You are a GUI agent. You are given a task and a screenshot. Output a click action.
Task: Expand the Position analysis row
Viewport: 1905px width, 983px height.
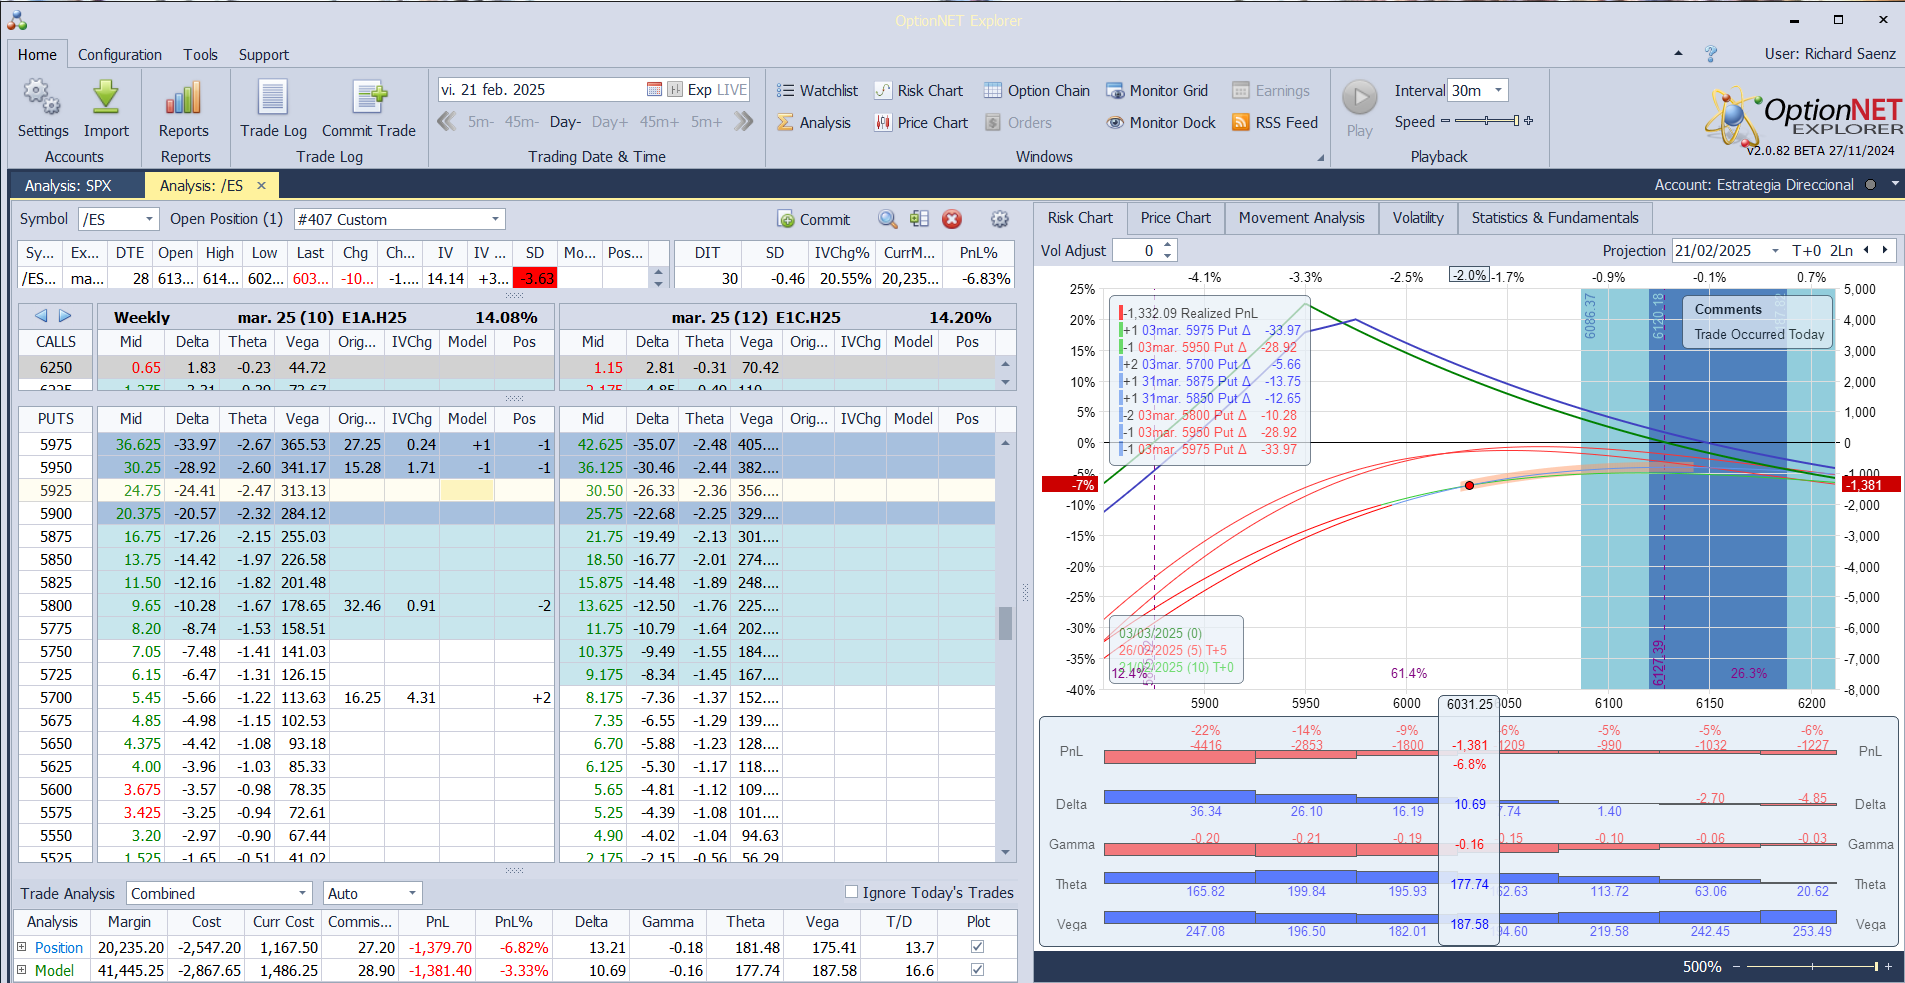tap(22, 947)
